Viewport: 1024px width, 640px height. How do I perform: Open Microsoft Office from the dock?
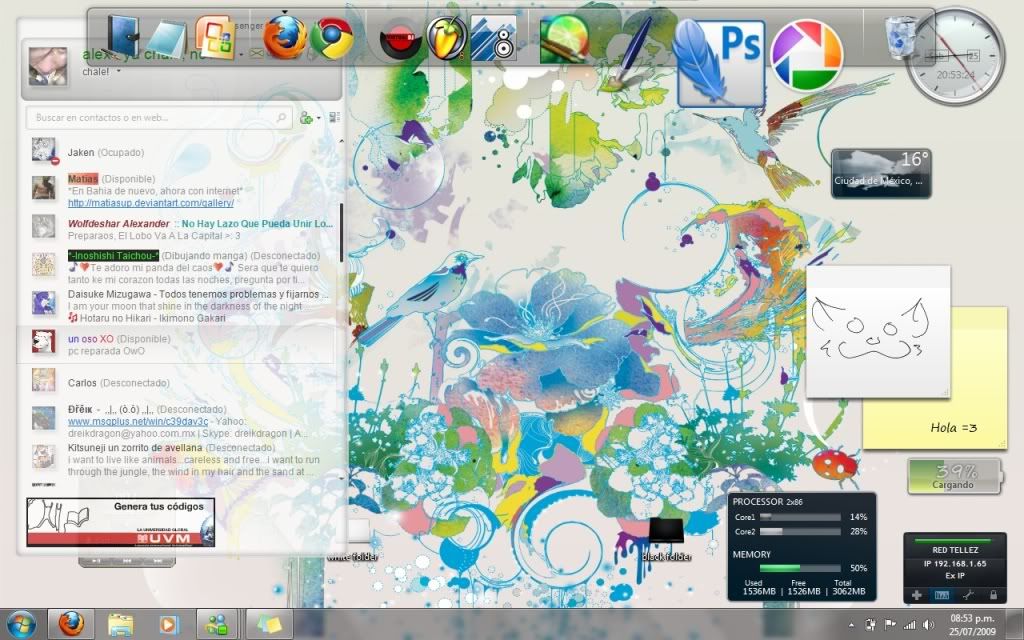click(x=215, y=37)
